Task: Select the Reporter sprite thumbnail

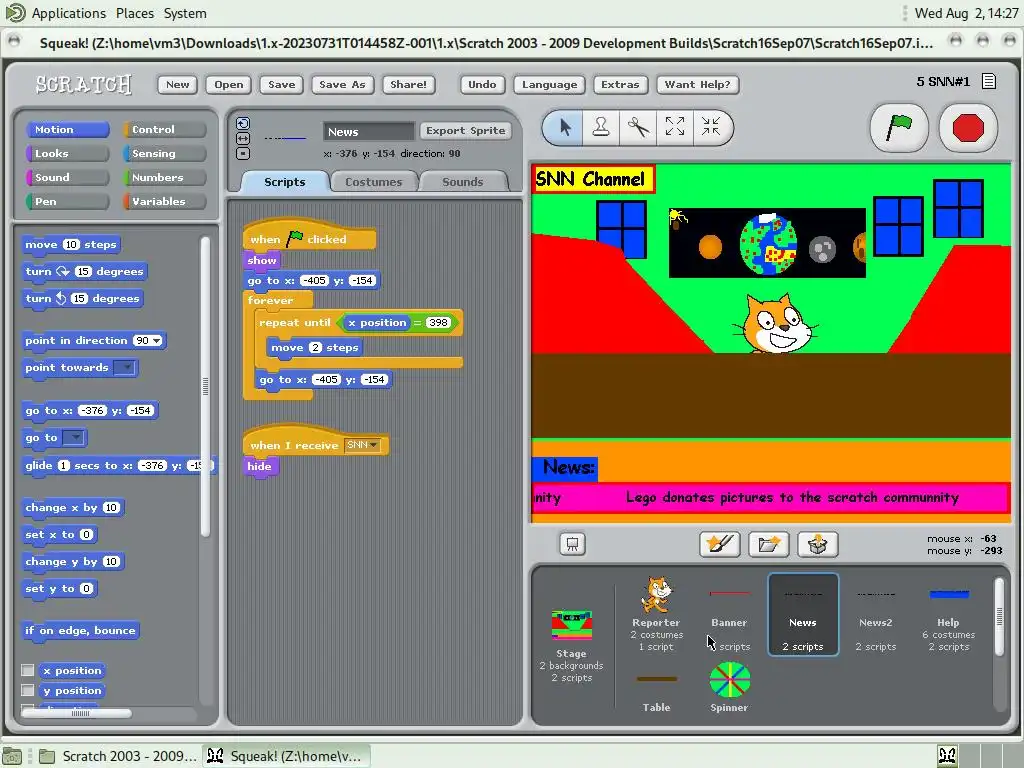Action: pyautogui.click(x=656, y=613)
